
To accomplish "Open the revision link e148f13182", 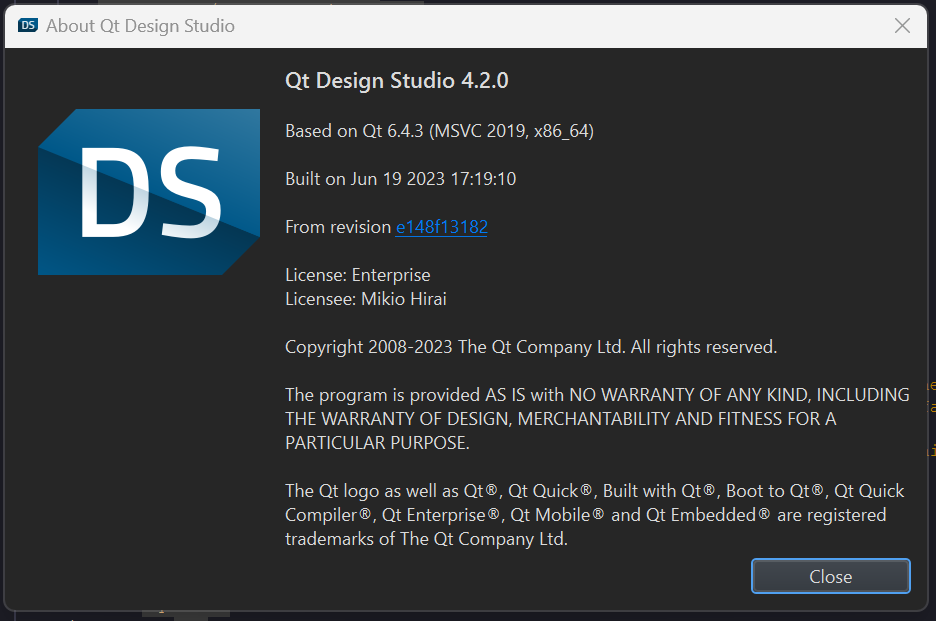I will pyautogui.click(x=442, y=227).
